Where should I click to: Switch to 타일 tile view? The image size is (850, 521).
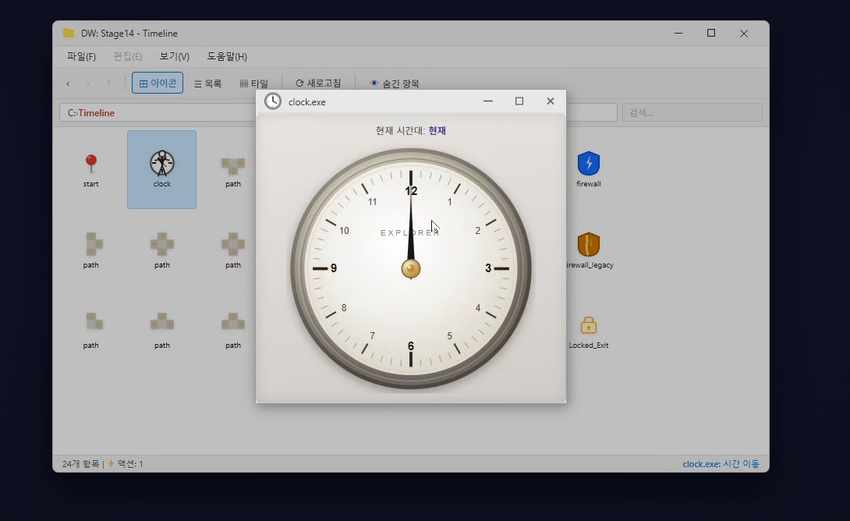pos(254,83)
